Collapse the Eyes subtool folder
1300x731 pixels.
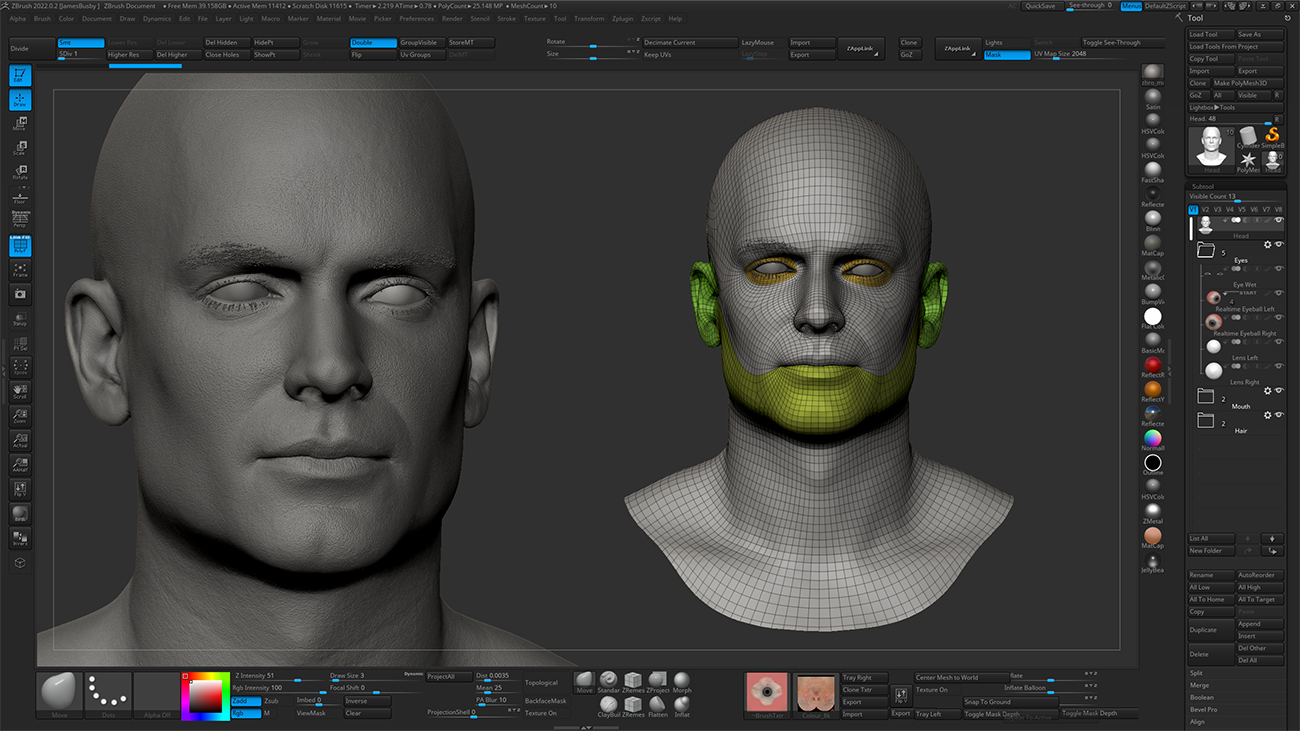click(x=1205, y=251)
